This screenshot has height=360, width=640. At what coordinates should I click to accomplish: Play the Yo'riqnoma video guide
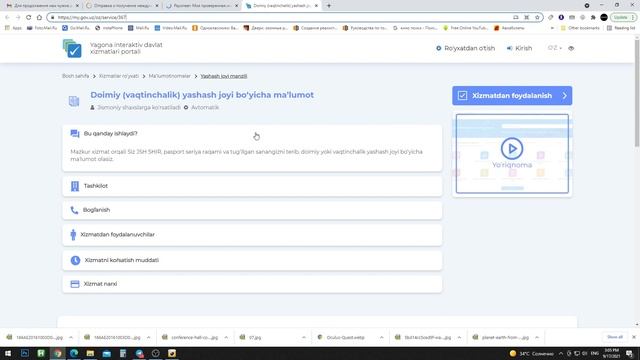click(x=512, y=148)
